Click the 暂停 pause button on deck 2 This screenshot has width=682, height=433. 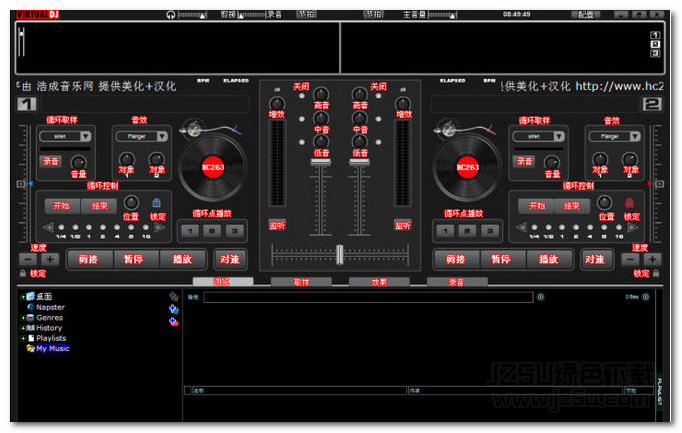point(501,260)
